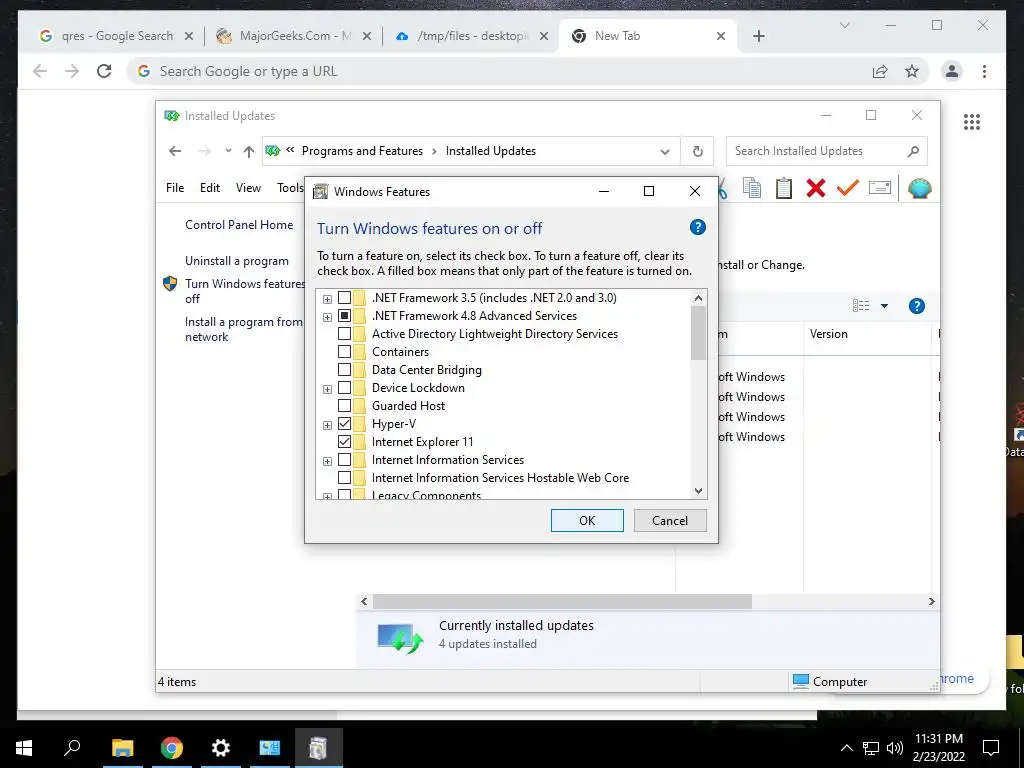Toggle .NET Framework 4.8 Advanced Services checkbox
Image resolution: width=1024 pixels, height=768 pixels.
tap(344, 316)
